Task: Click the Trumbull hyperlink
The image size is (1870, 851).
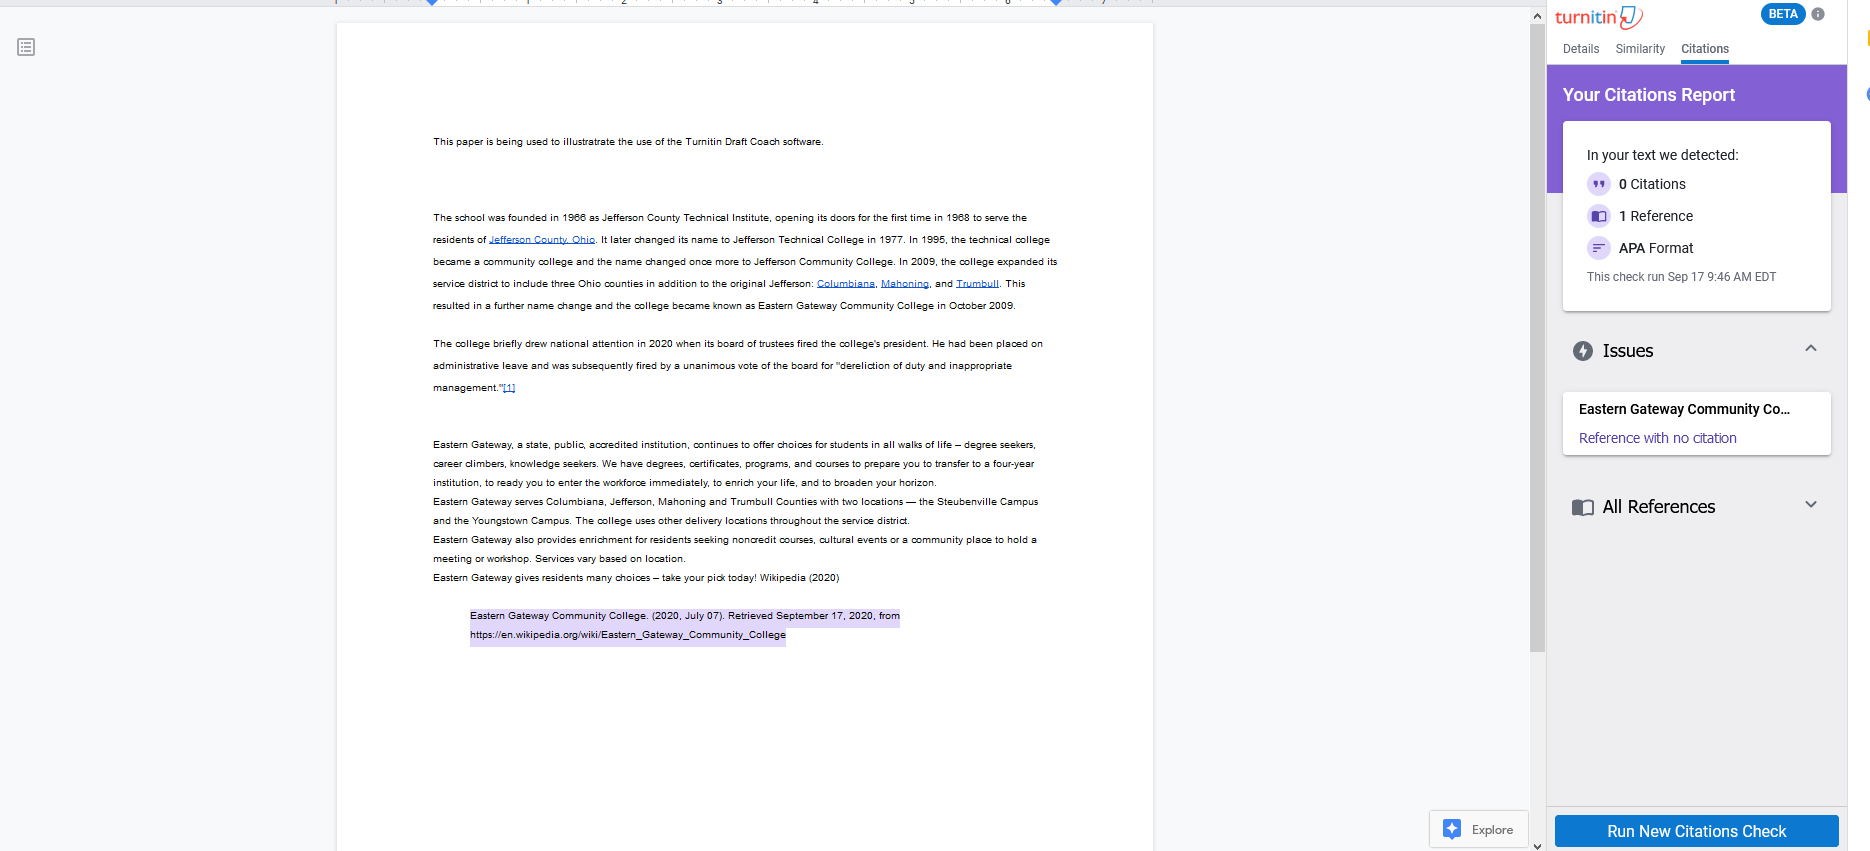Action: coord(977,284)
